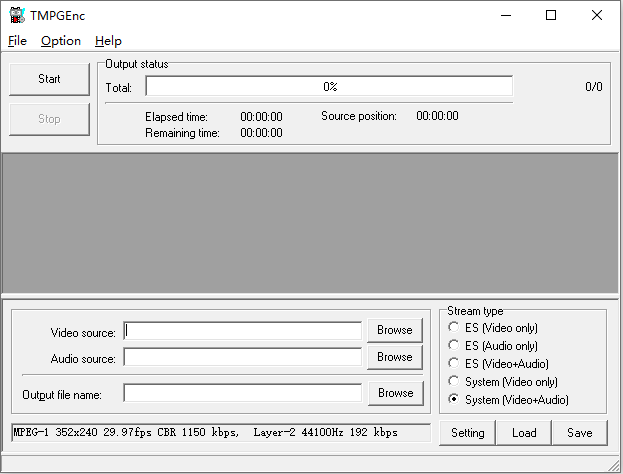Image resolution: width=623 pixels, height=474 pixels.
Task: Click the Save button
Action: tap(580, 433)
